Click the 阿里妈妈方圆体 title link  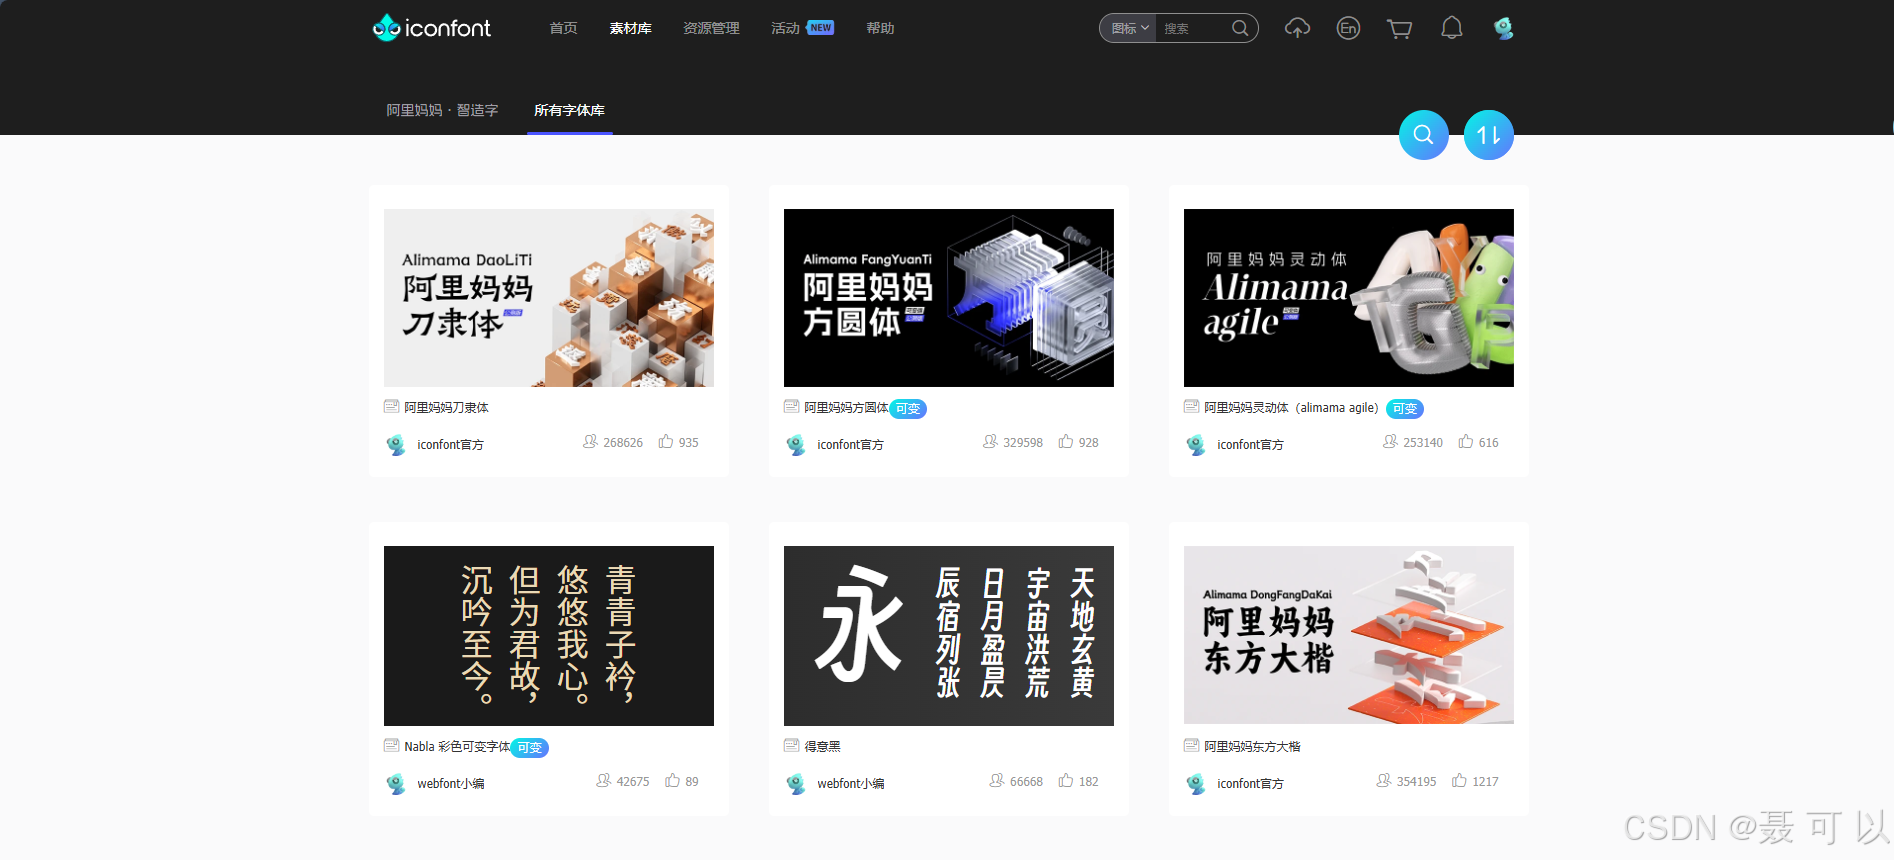[x=846, y=407]
